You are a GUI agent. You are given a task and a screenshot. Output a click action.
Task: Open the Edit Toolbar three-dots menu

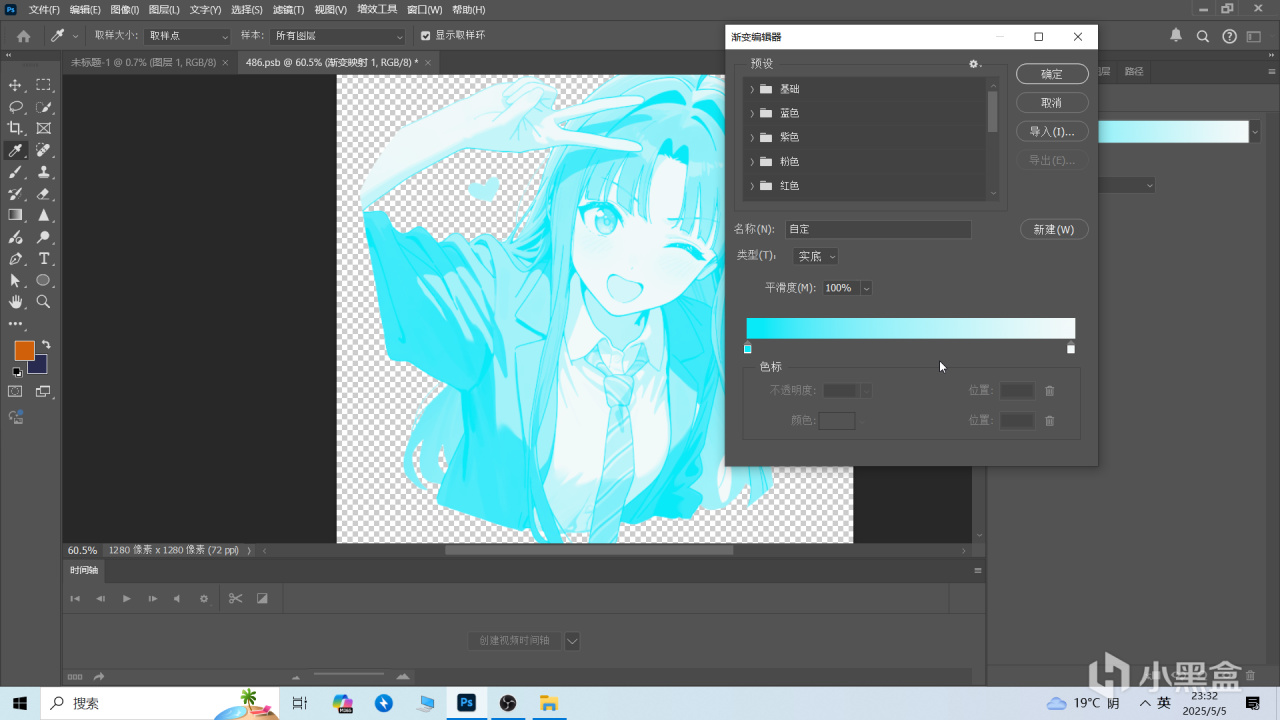point(15,324)
